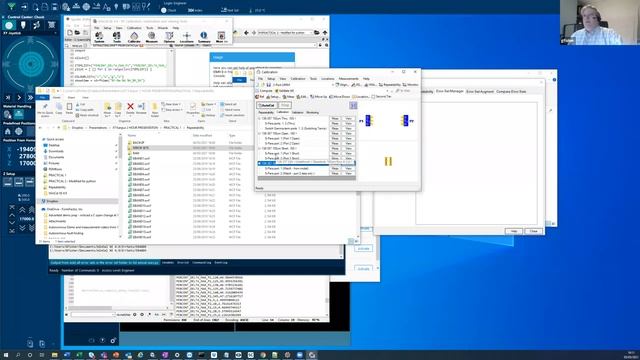Click Meas button for first Thru row
The width and height of the screenshot is (640, 360).
coord(335,118)
